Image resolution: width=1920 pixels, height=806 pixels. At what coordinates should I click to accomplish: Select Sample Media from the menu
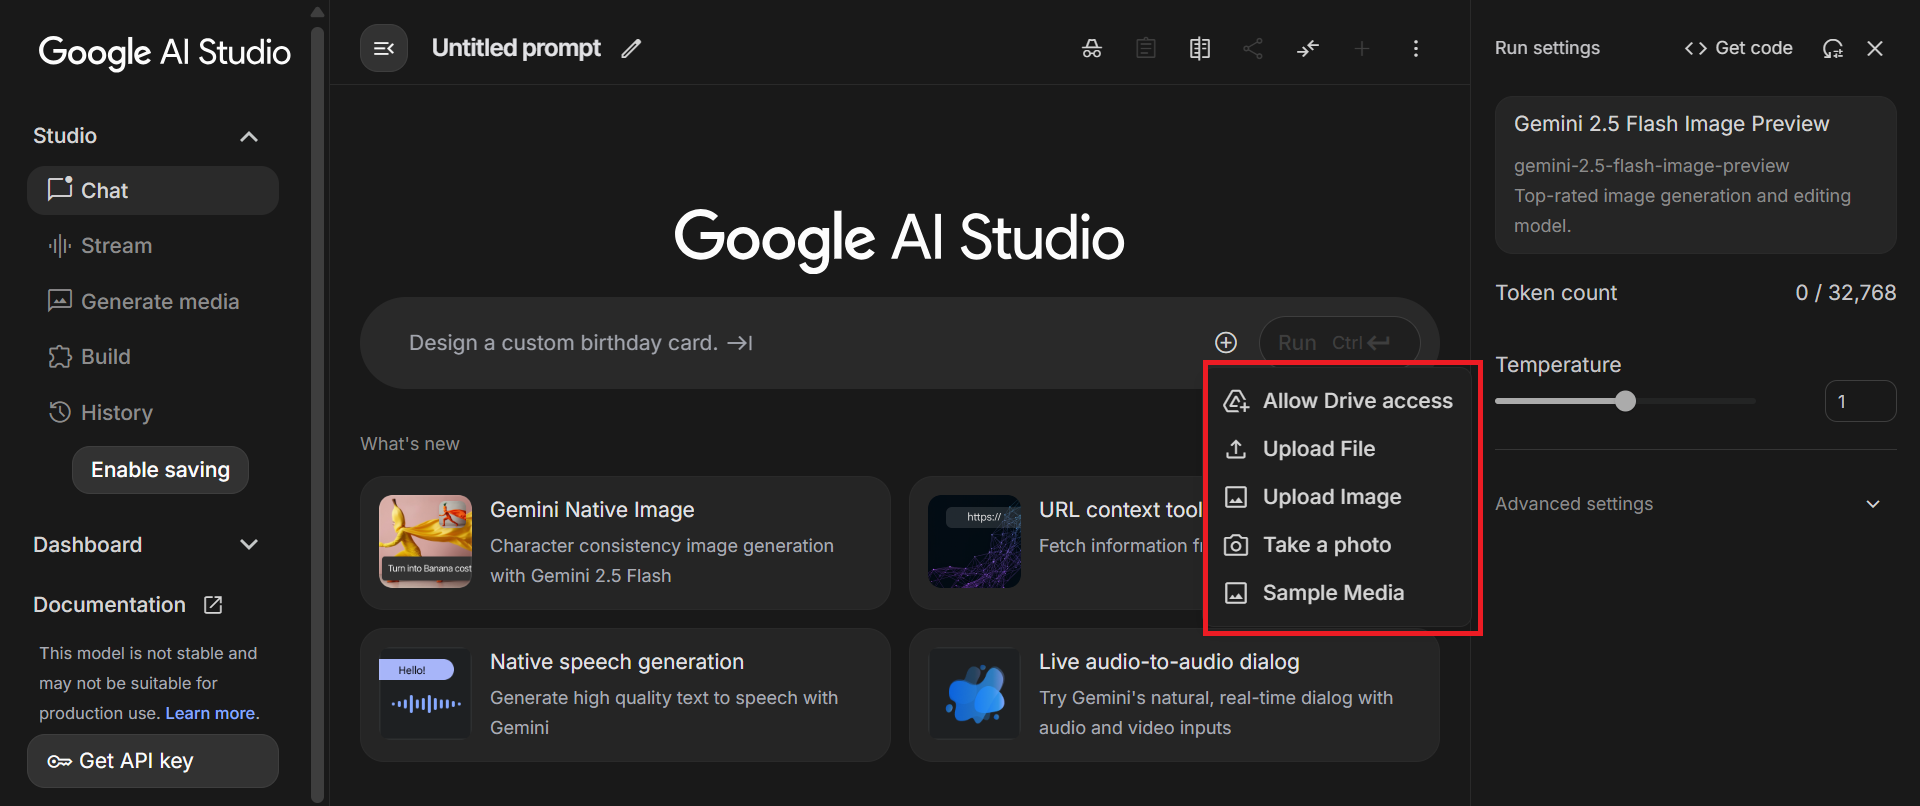coord(1339,593)
